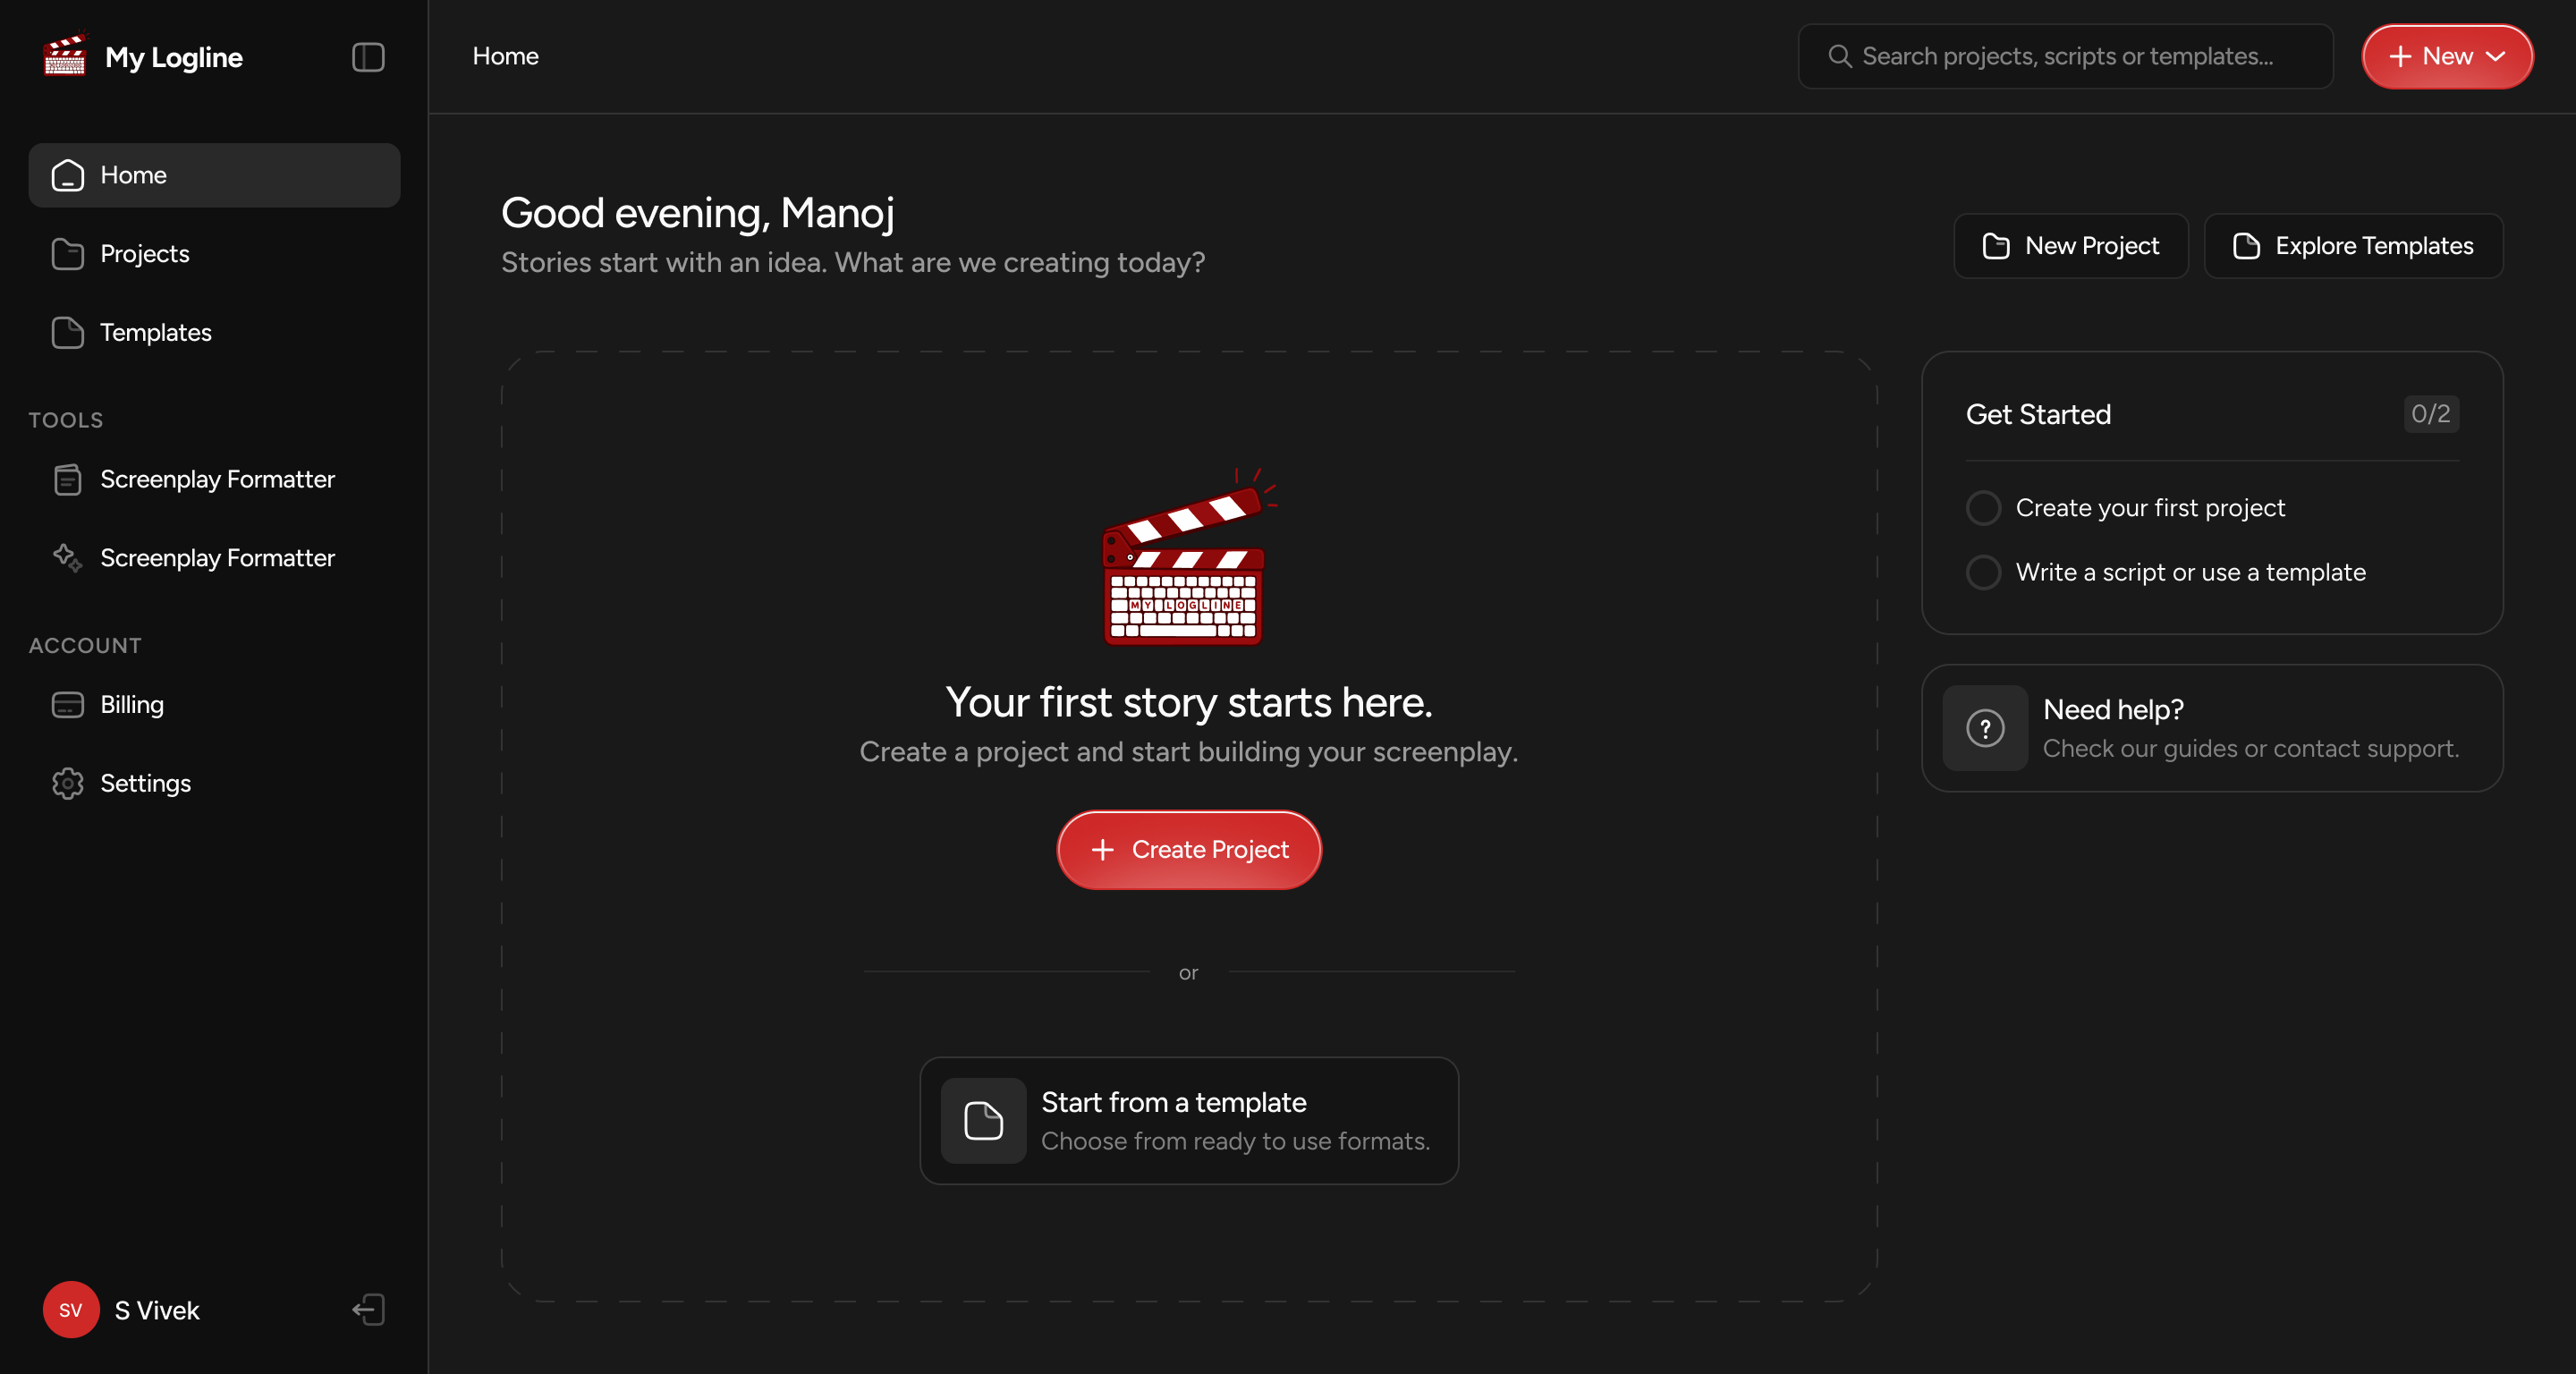The height and width of the screenshot is (1374, 2576).
Task: Click the My Logline clapperboard logo
Action: pos(65,56)
